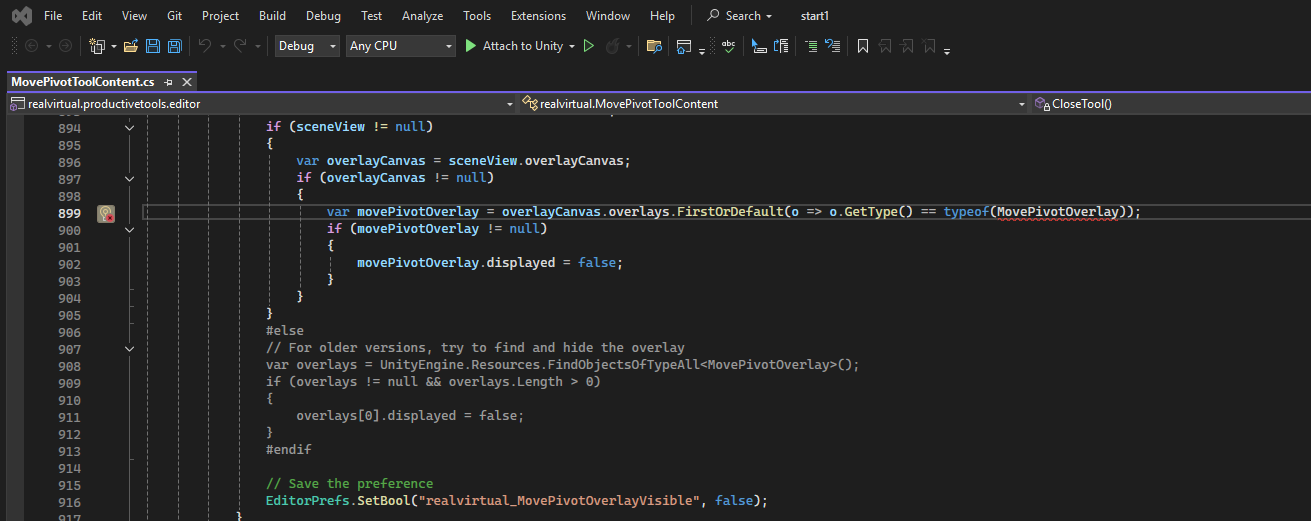Open the Debug menu

323,16
